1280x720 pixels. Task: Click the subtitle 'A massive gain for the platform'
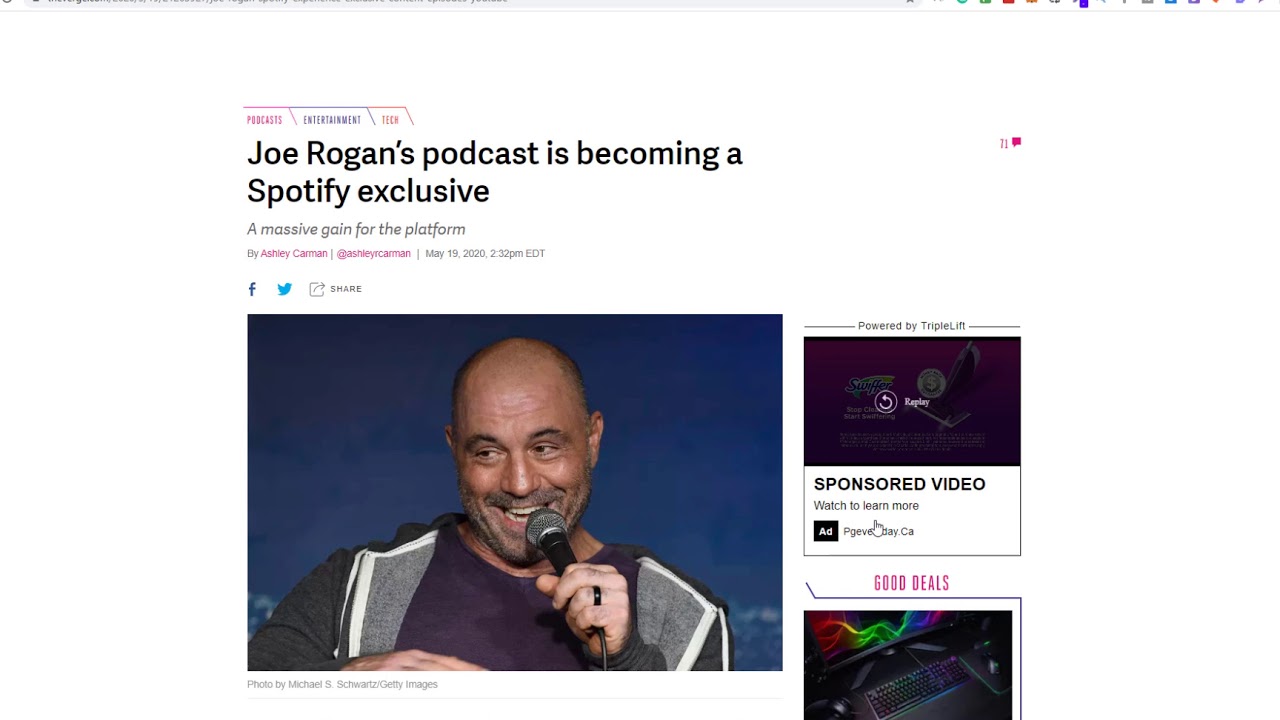pyautogui.click(x=356, y=229)
